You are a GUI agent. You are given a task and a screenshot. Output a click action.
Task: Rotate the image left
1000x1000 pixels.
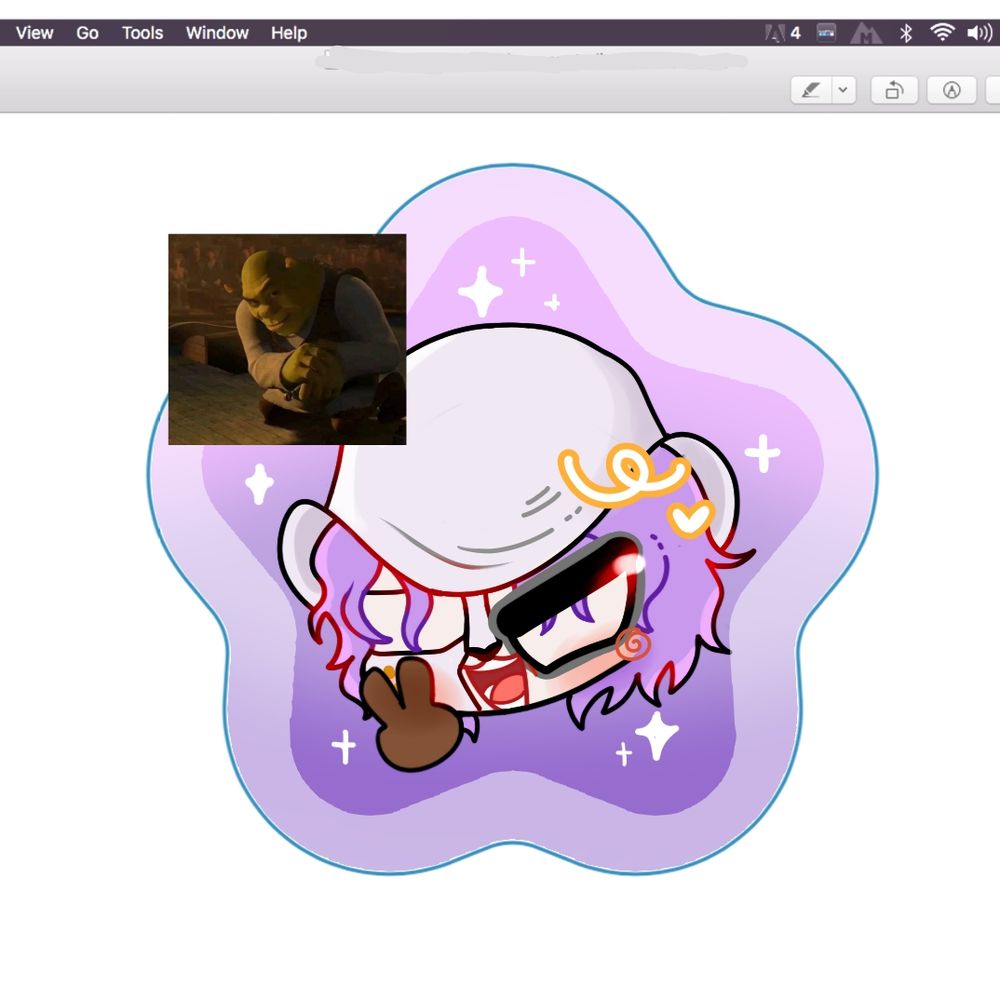point(894,91)
